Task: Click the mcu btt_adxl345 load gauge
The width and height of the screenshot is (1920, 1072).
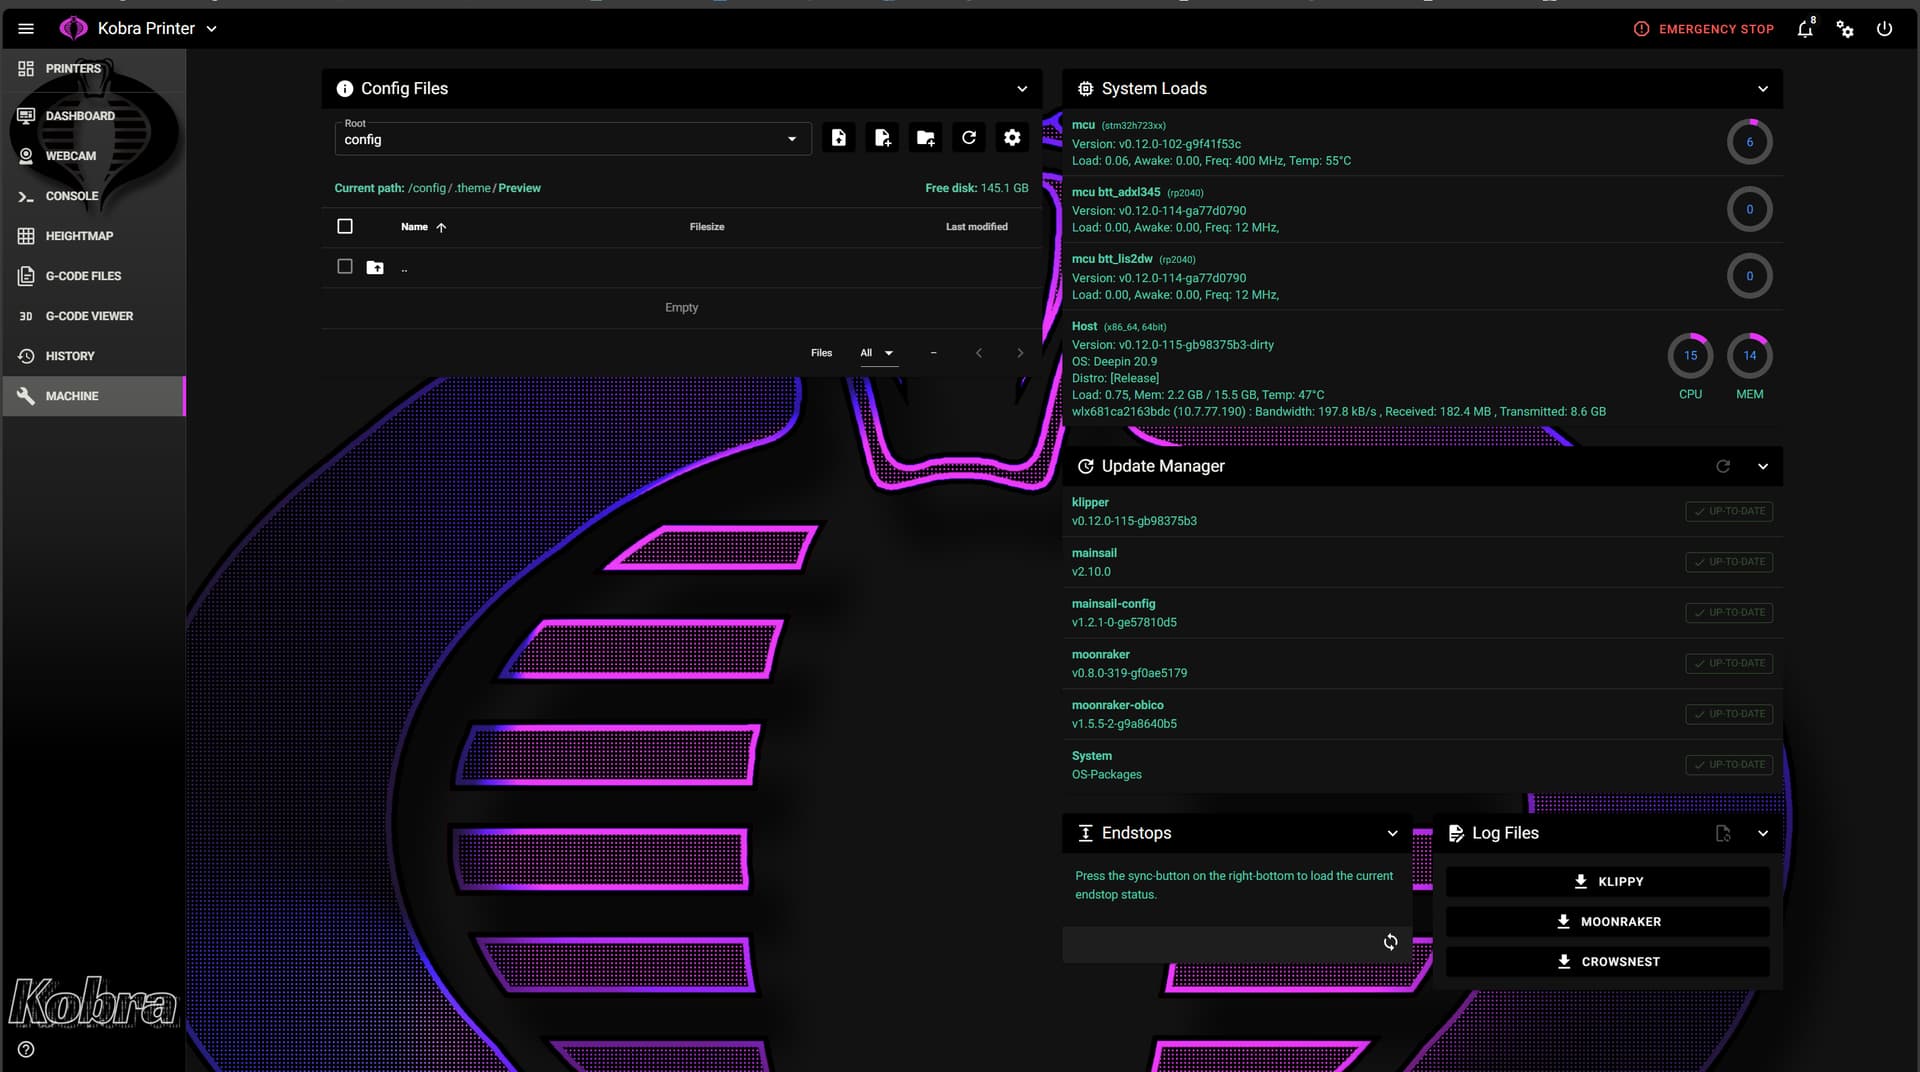Action: 1749,209
